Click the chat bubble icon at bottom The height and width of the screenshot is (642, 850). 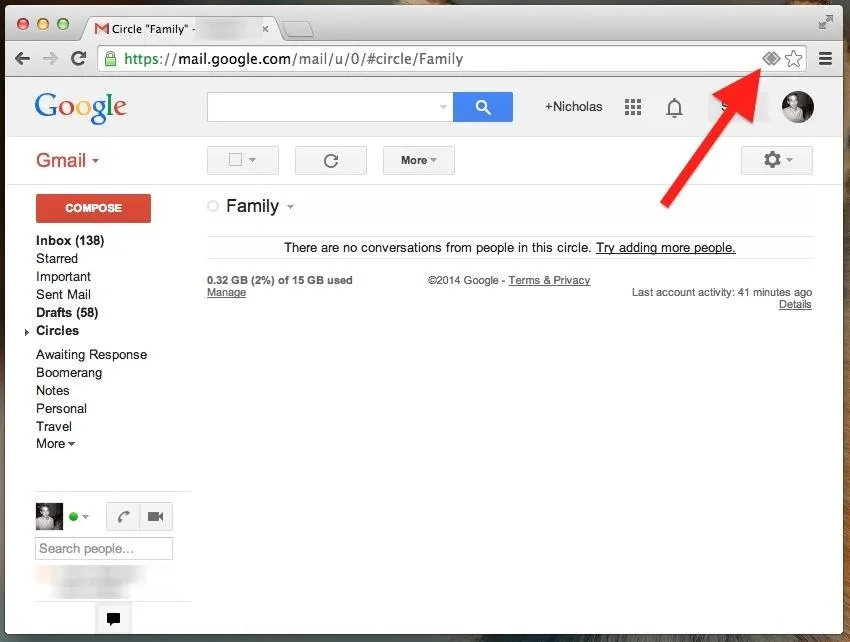113,618
